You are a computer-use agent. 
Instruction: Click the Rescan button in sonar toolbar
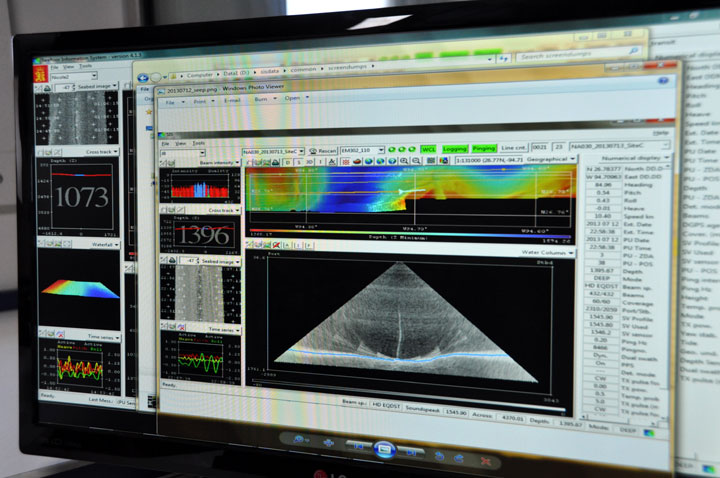[327, 149]
